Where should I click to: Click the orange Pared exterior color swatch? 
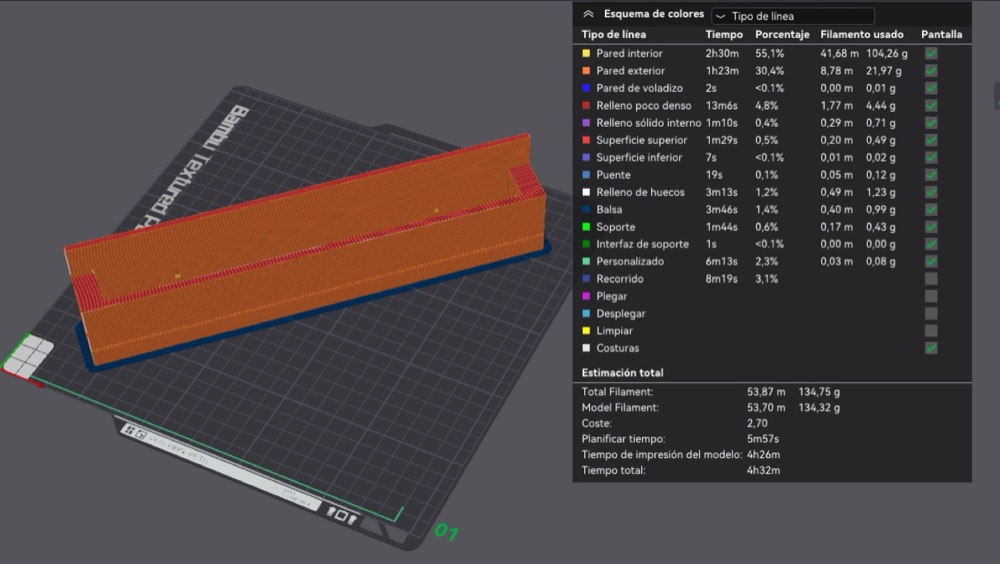(x=586, y=71)
